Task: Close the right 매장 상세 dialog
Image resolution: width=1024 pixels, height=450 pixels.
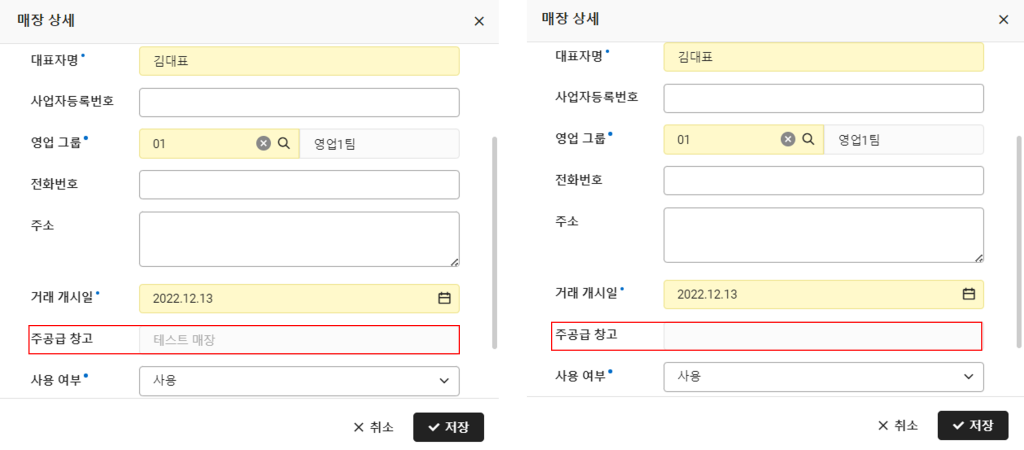Action: tap(1003, 19)
